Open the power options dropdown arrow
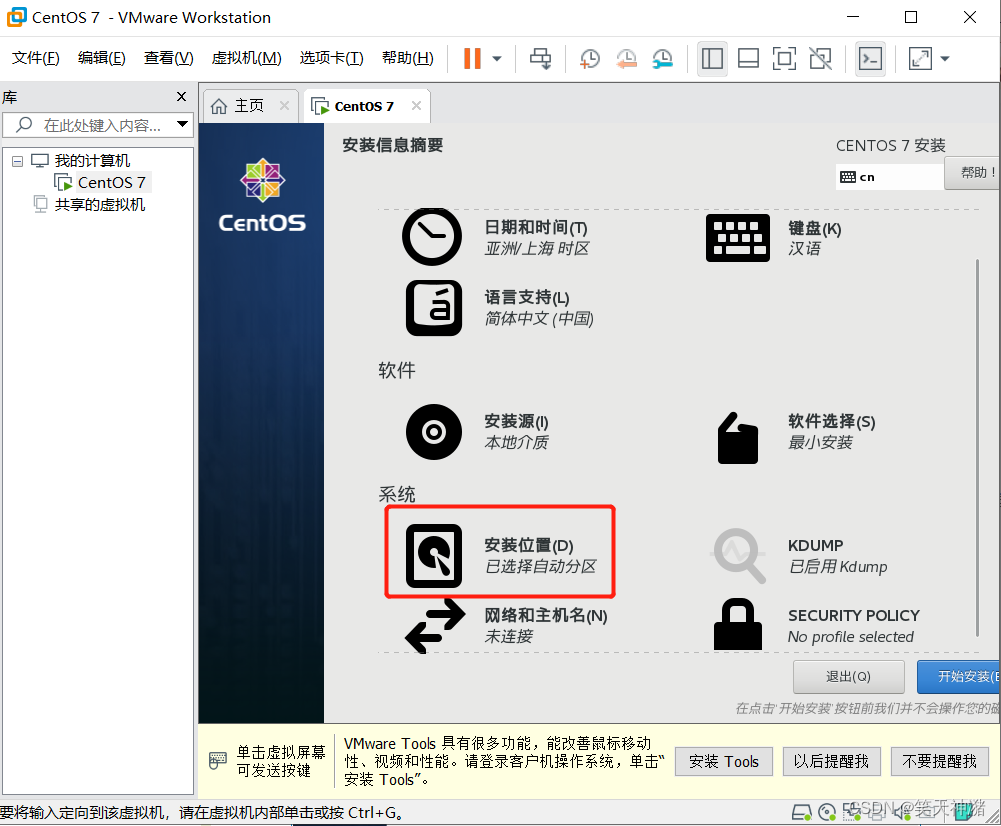 click(x=497, y=59)
